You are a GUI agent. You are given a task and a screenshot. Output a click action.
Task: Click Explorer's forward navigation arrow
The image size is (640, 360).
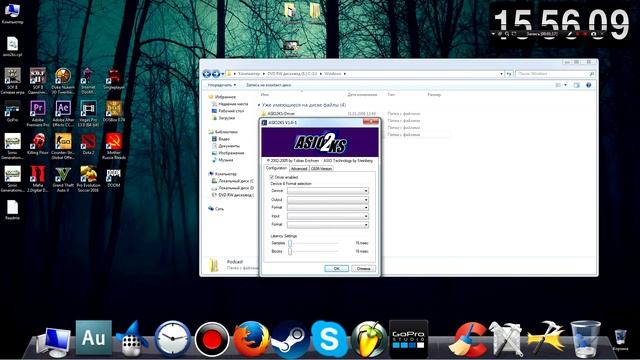216,74
